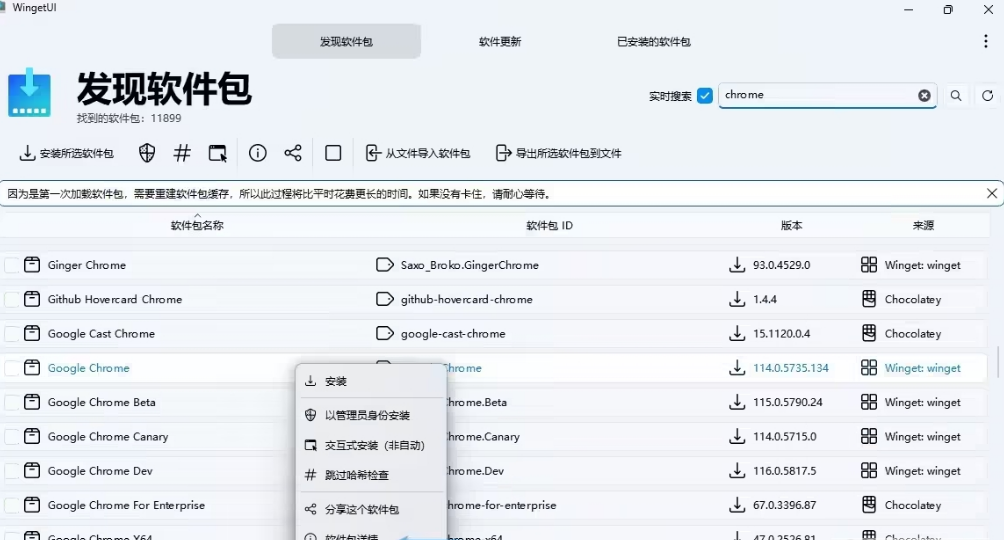Click Chocolatey source icon in Chrome For Enterprise row

(x=869, y=505)
